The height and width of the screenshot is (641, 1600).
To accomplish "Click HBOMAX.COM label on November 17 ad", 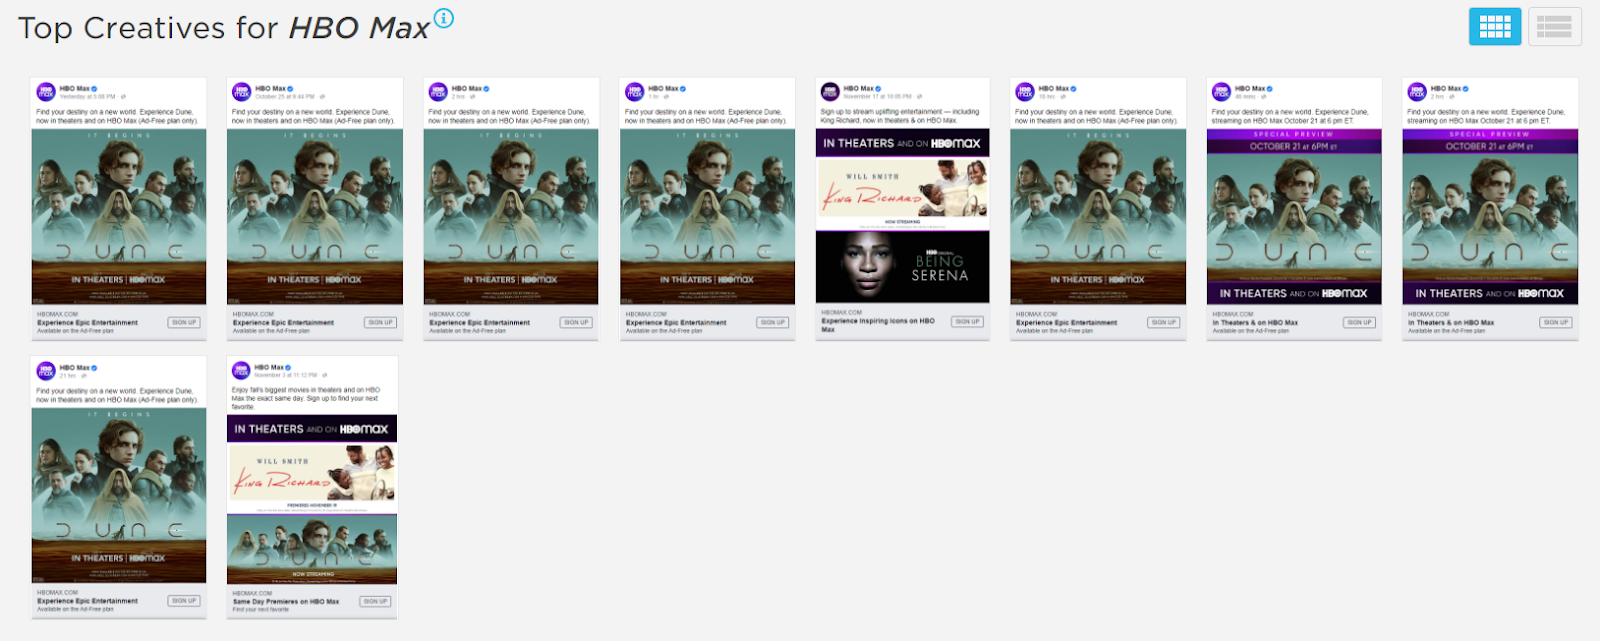I will tap(841, 311).
